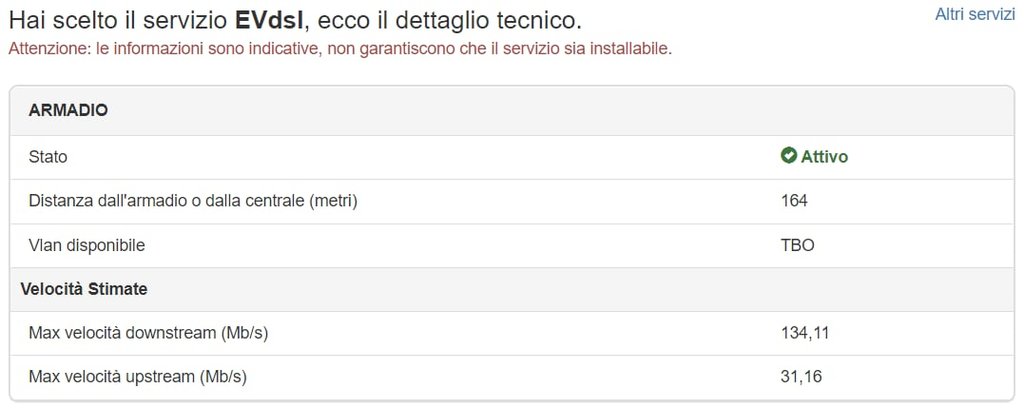Select the Stato row label
Screen dimensions: 1024x408
tap(48, 157)
